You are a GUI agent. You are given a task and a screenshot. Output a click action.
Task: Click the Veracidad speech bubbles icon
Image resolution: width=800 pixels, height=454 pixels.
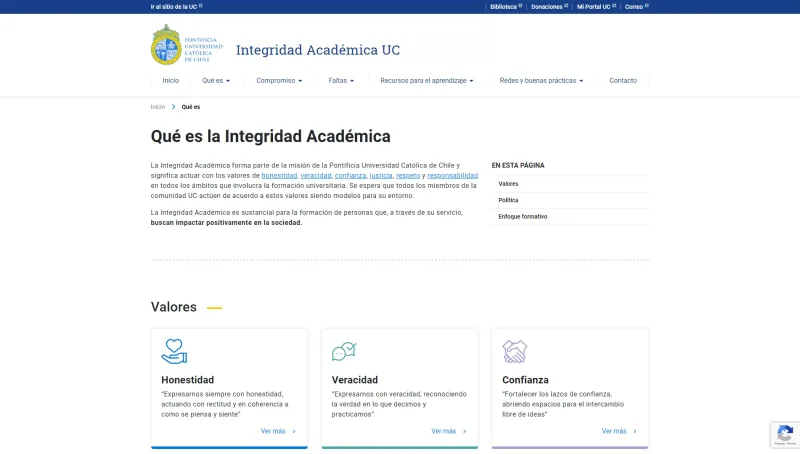click(344, 351)
